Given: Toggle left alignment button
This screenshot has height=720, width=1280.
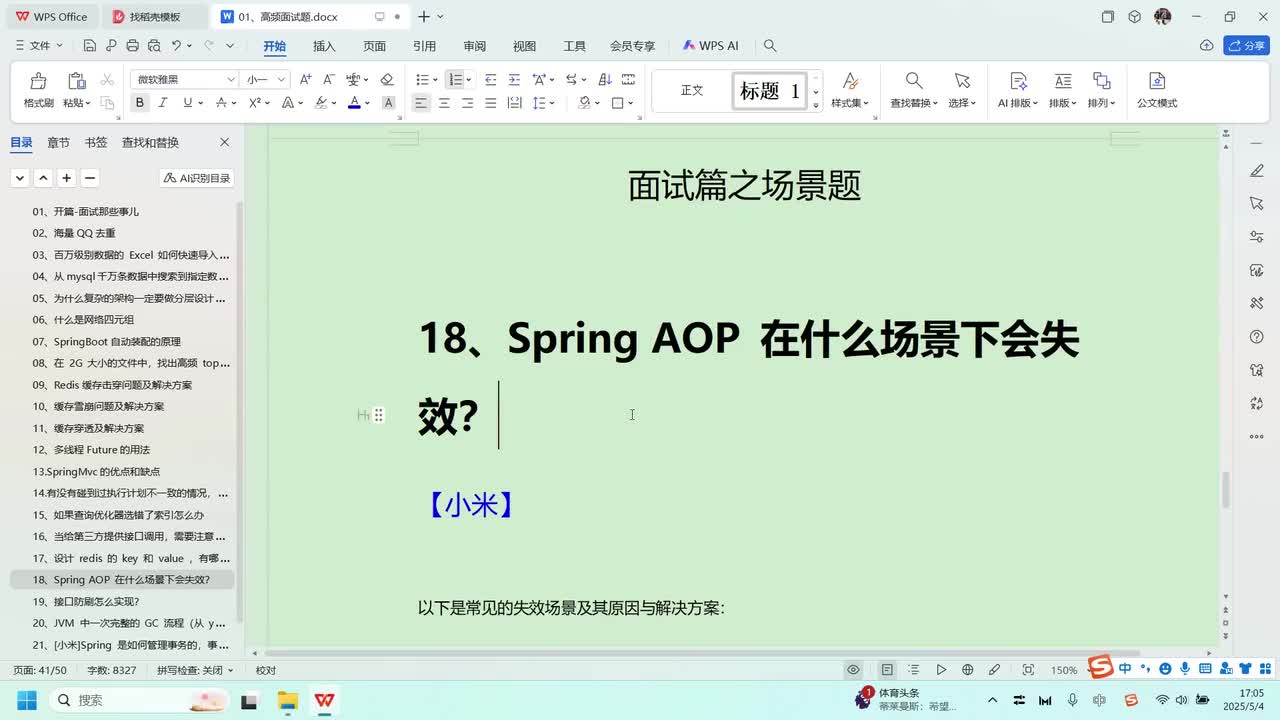Looking at the screenshot, I should point(421,103).
